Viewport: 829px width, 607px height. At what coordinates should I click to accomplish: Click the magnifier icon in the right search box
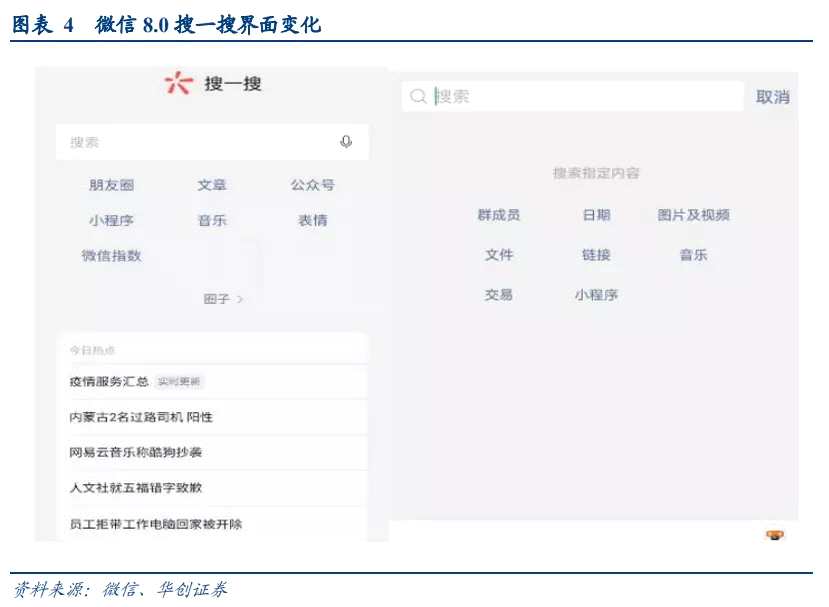coord(417,96)
